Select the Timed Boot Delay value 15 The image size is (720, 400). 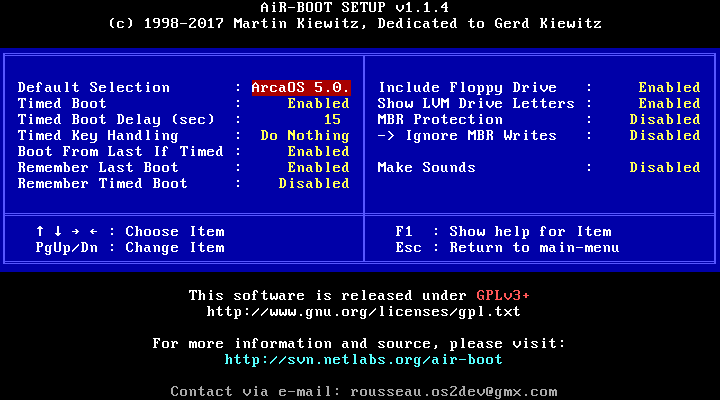tap(332, 119)
